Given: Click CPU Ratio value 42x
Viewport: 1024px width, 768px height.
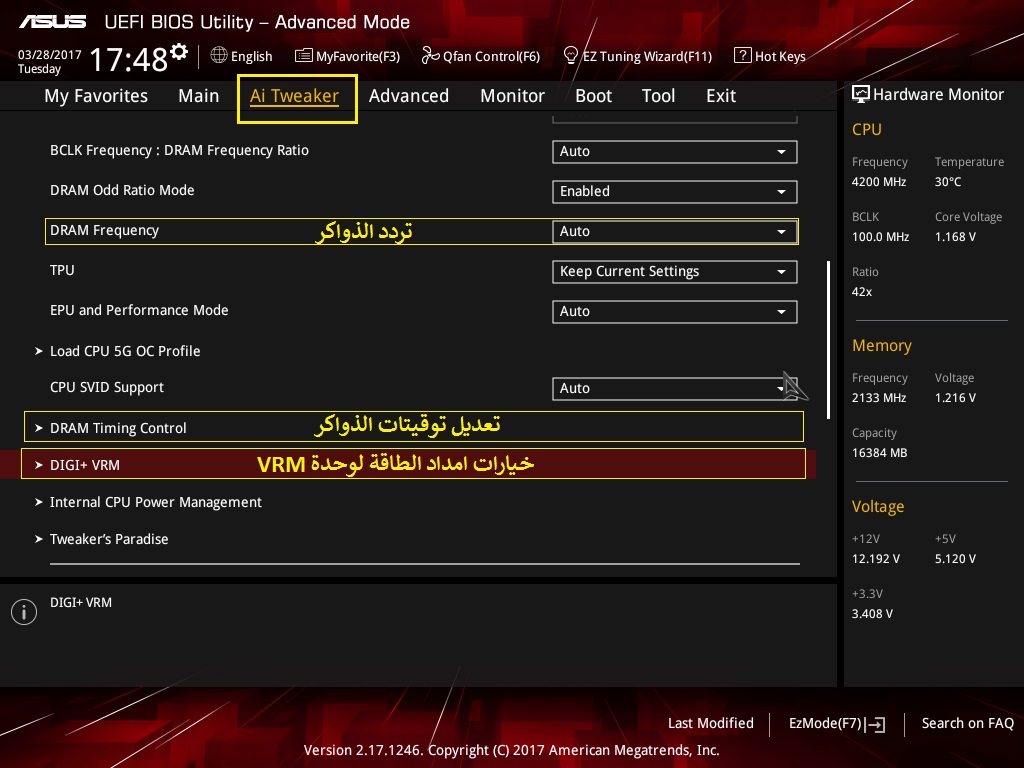Looking at the screenshot, I should click(x=862, y=292).
